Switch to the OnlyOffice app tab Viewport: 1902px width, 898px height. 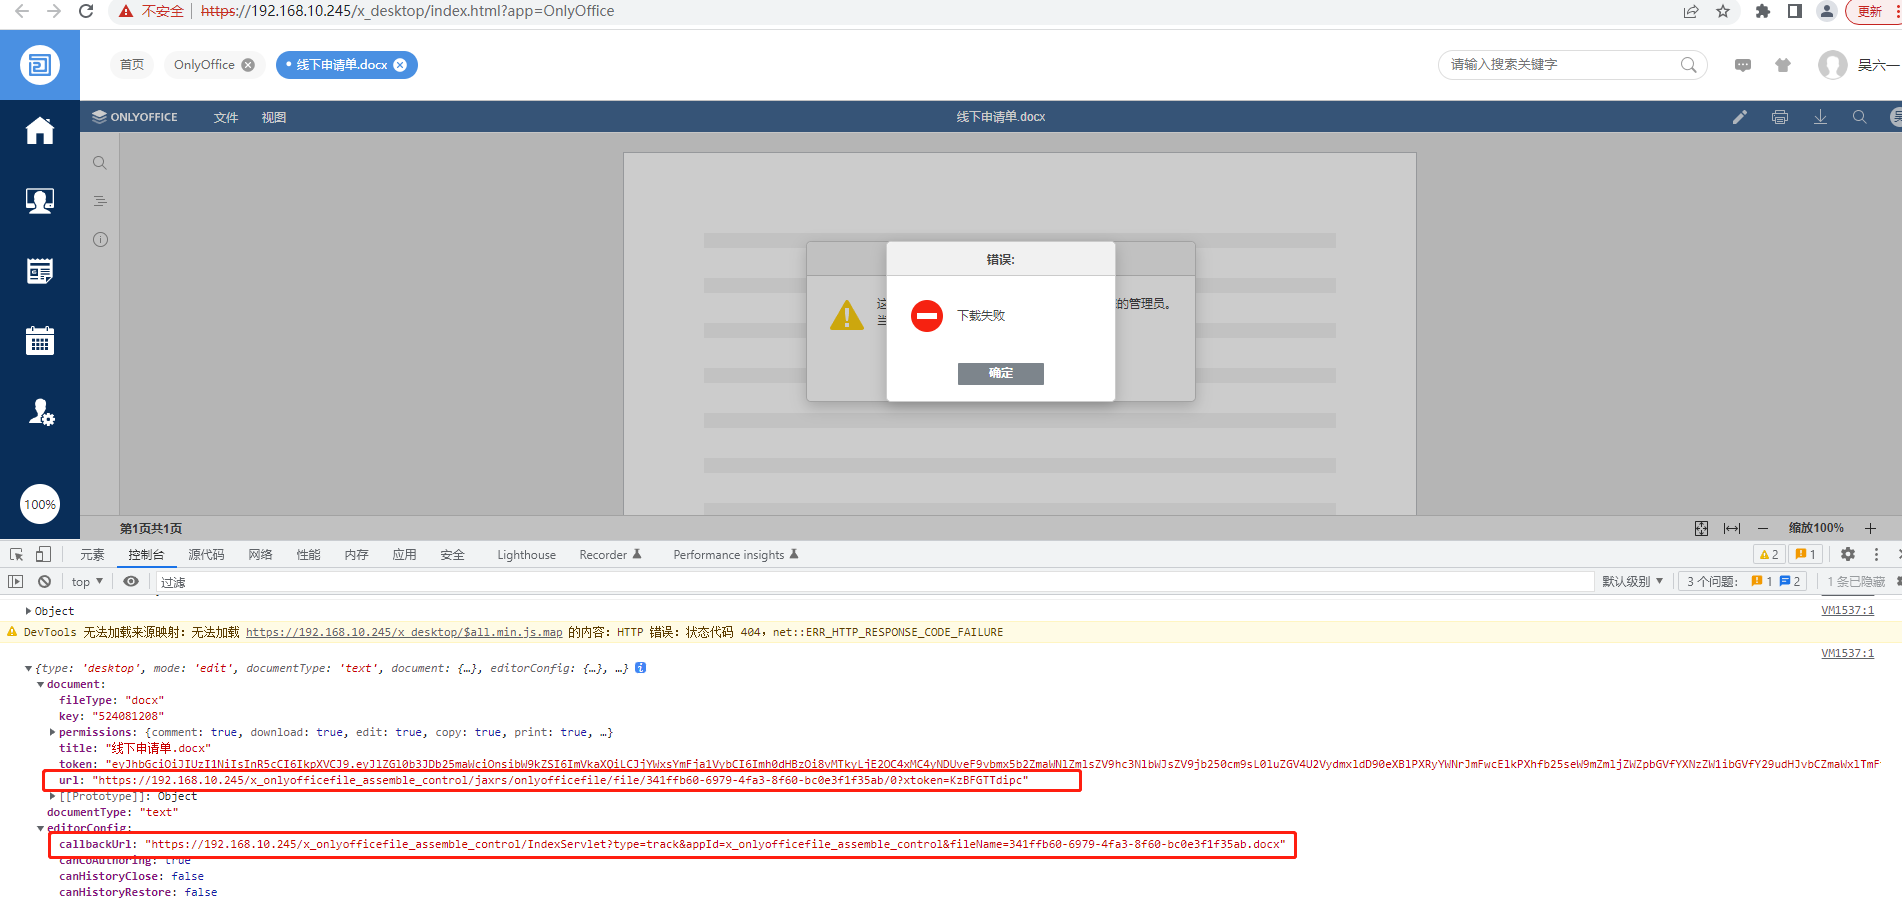204,65
